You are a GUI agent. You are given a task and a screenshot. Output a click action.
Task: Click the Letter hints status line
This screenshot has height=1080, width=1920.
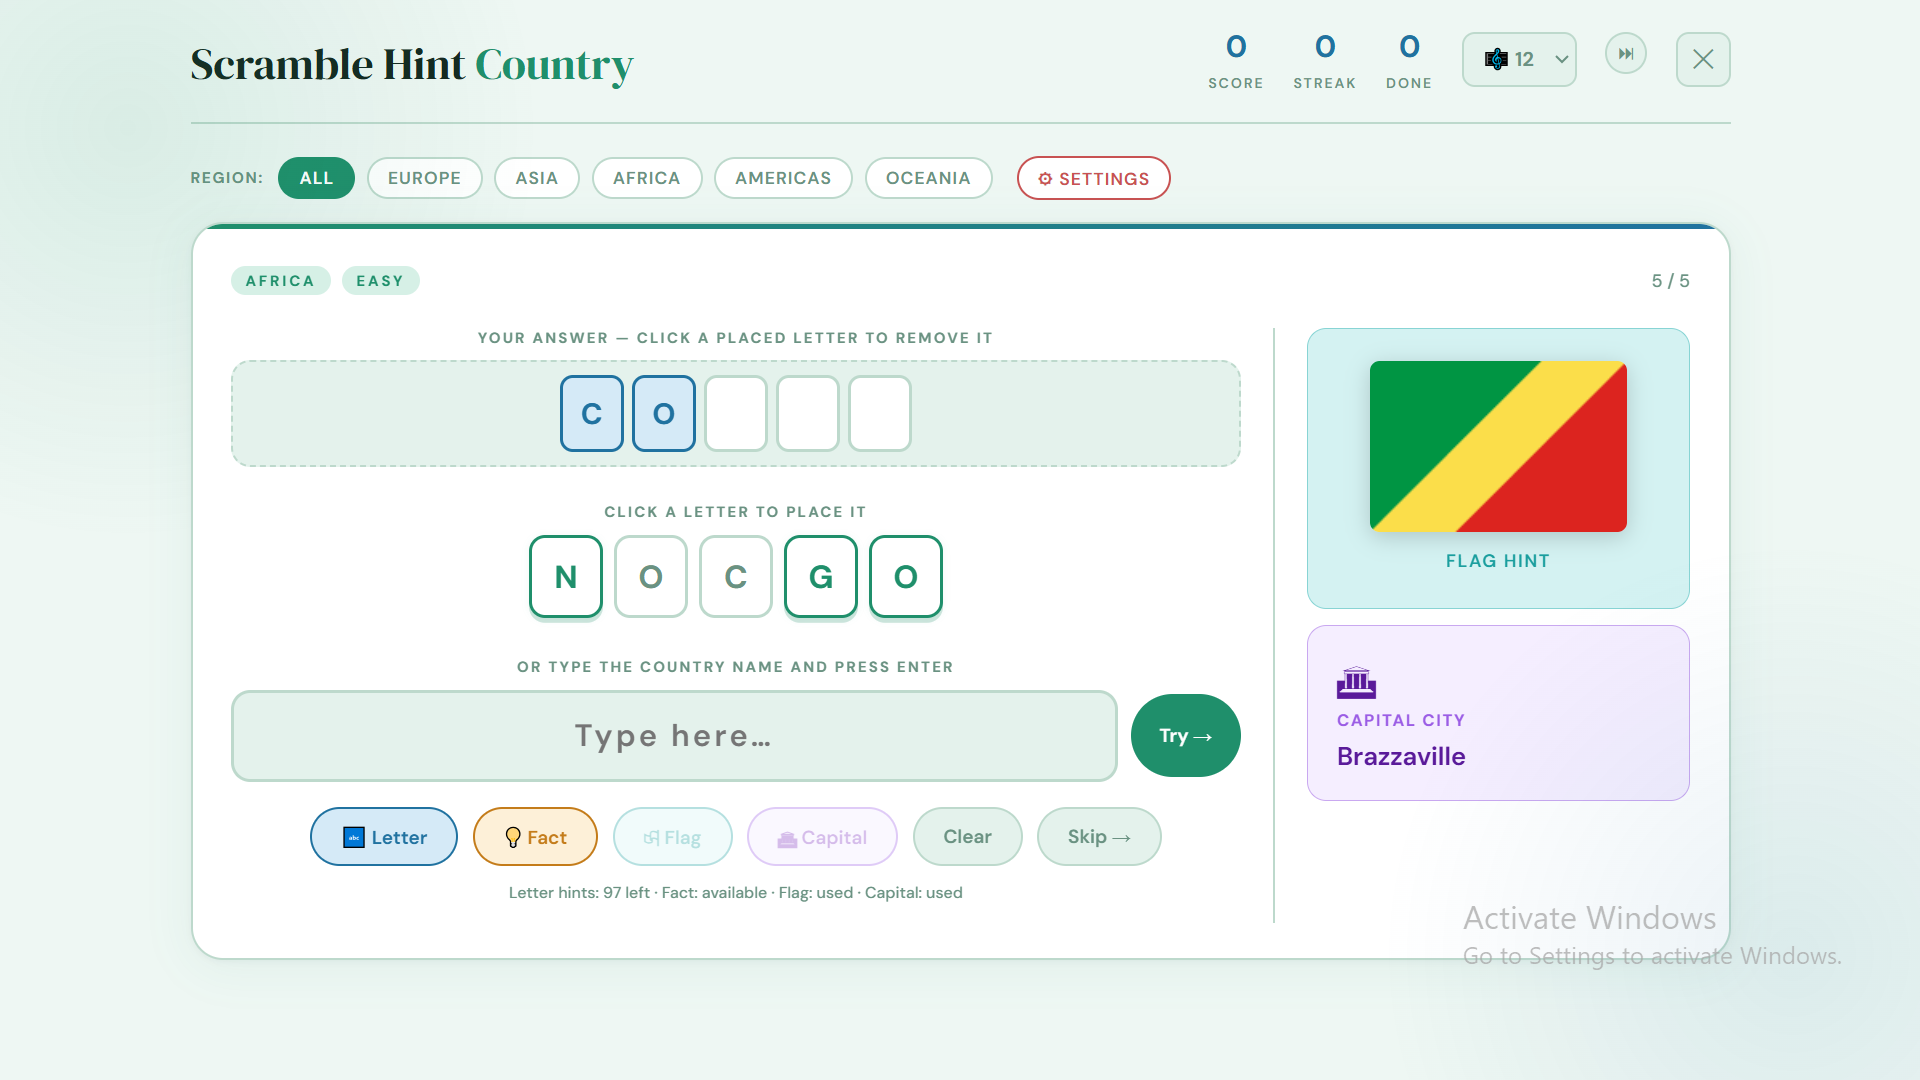pos(736,893)
